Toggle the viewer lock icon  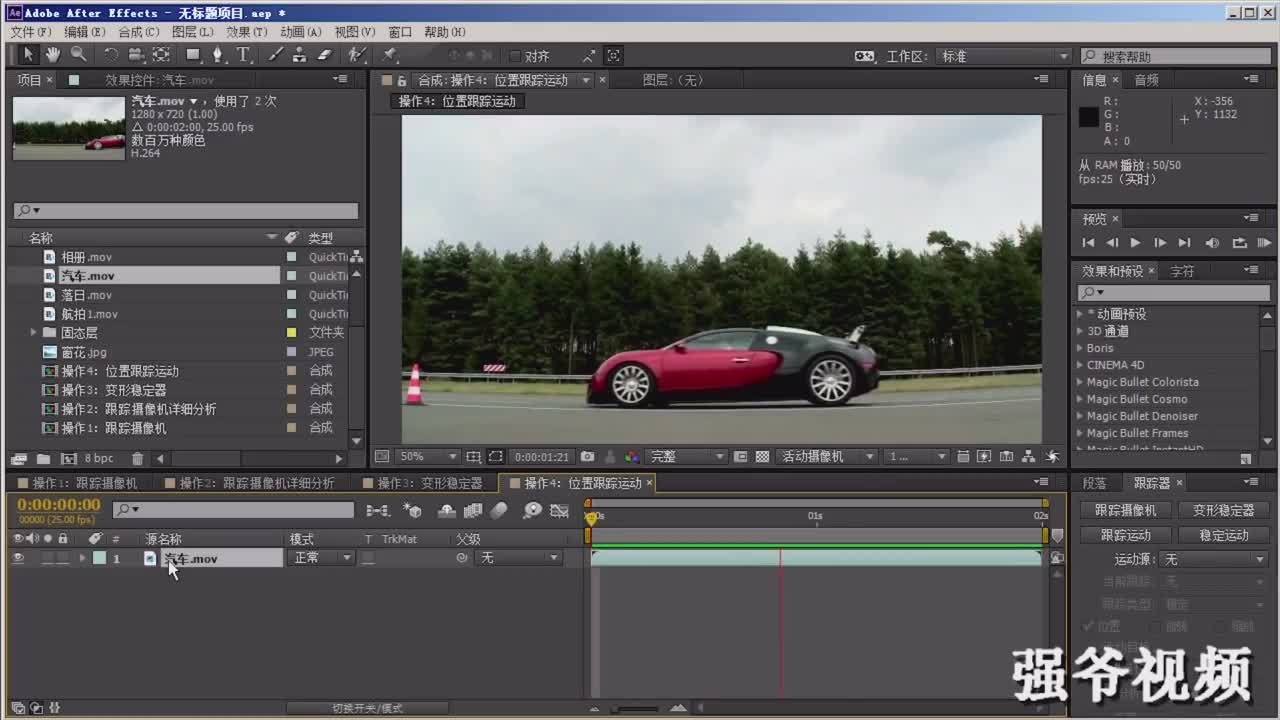point(401,80)
